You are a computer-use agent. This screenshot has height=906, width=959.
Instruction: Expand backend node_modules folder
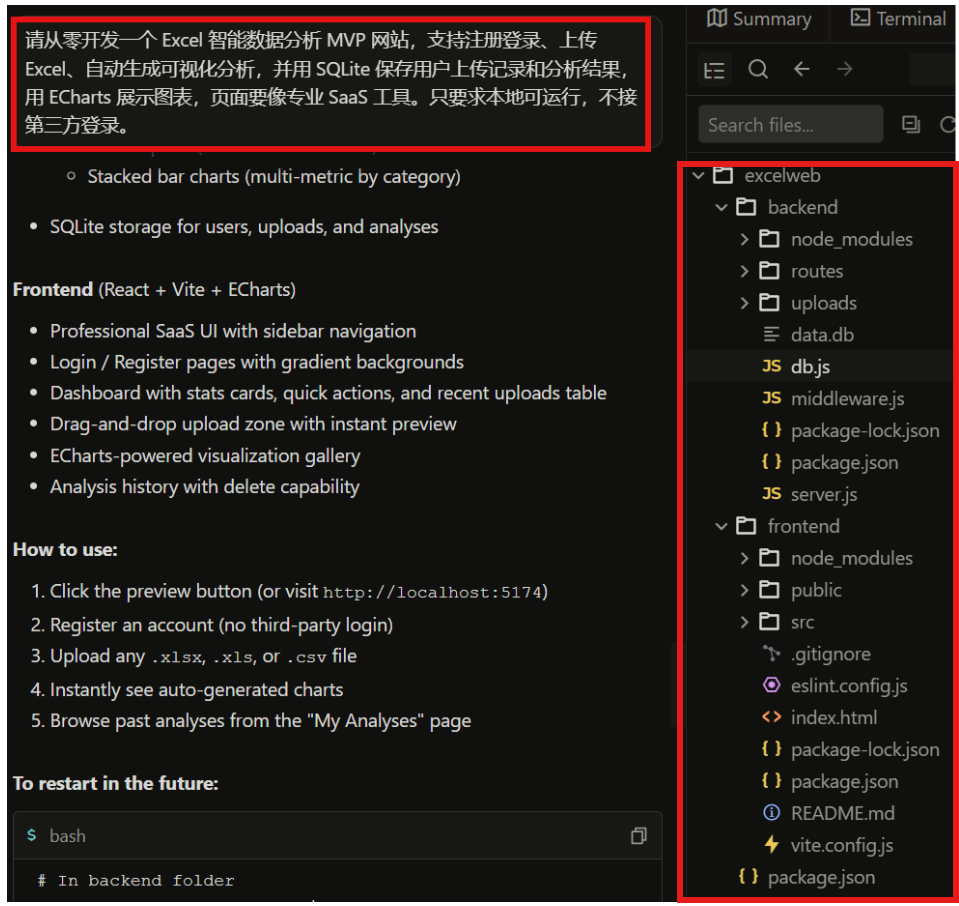[x=744, y=239]
